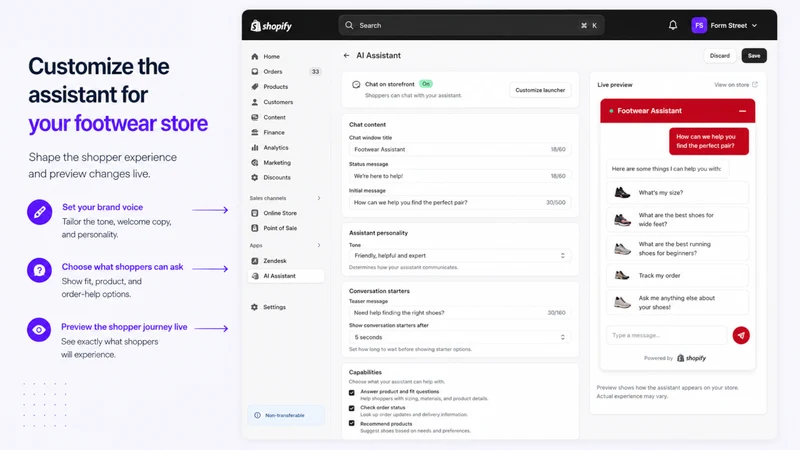
Task: Click the external link icon by View on store
Action: pyautogui.click(x=755, y=85)
